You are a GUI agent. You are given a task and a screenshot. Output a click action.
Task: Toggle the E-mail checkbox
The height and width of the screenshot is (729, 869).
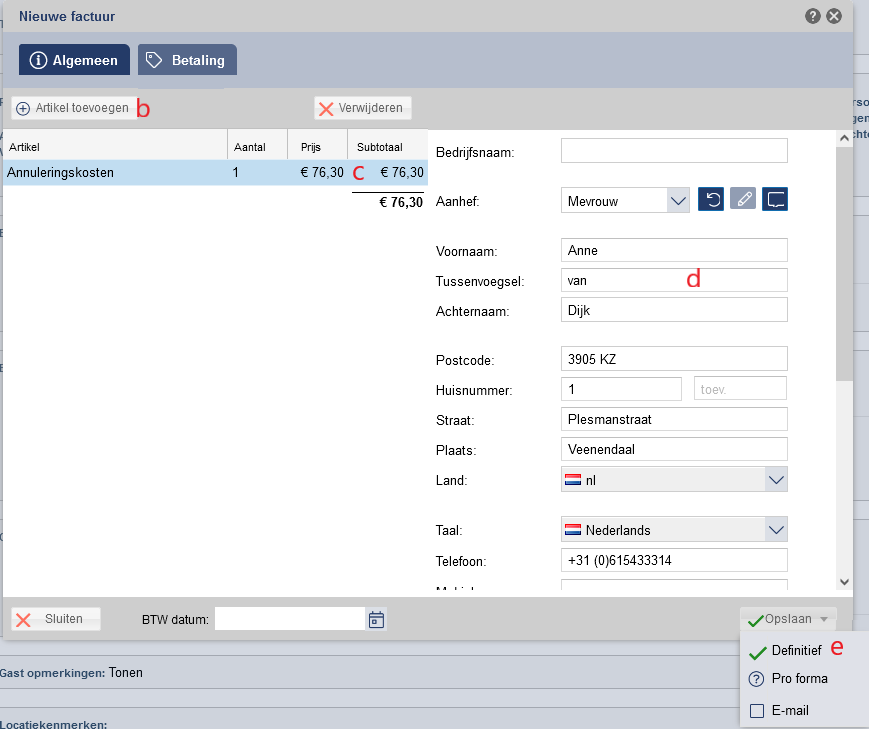point(756,711)
